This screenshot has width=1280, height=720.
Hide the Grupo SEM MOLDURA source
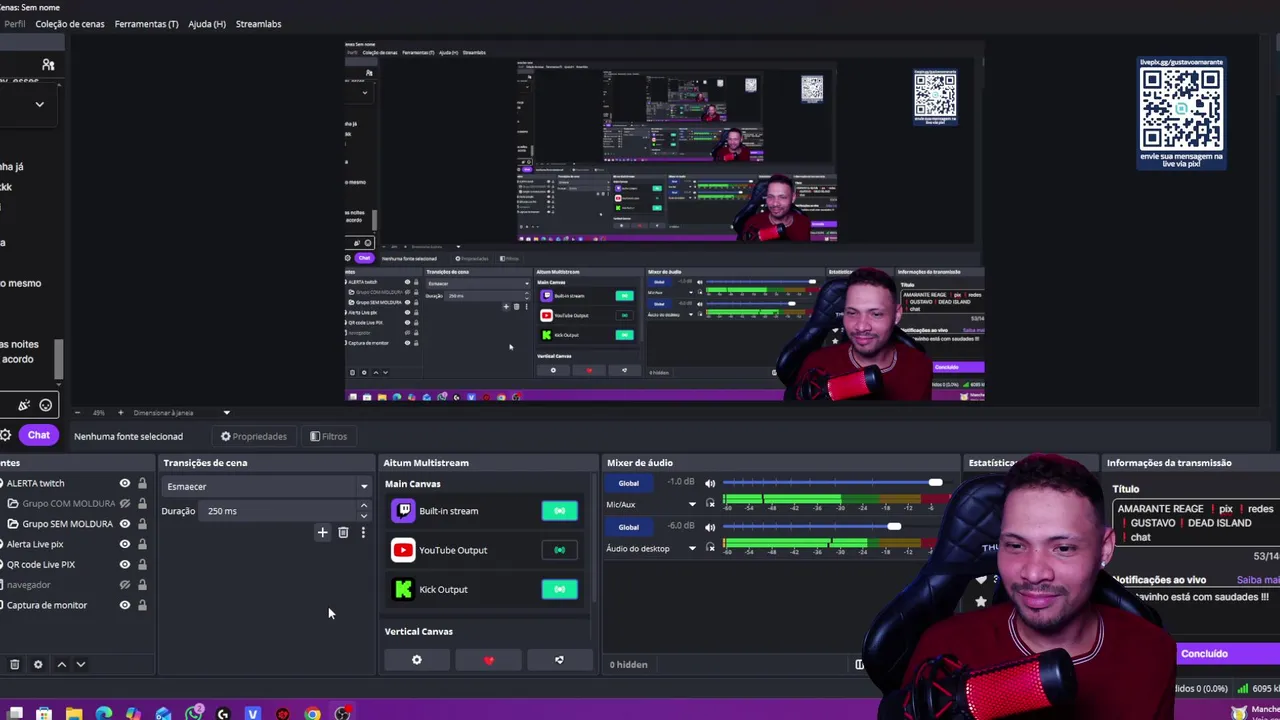click(x=125, y=524)
